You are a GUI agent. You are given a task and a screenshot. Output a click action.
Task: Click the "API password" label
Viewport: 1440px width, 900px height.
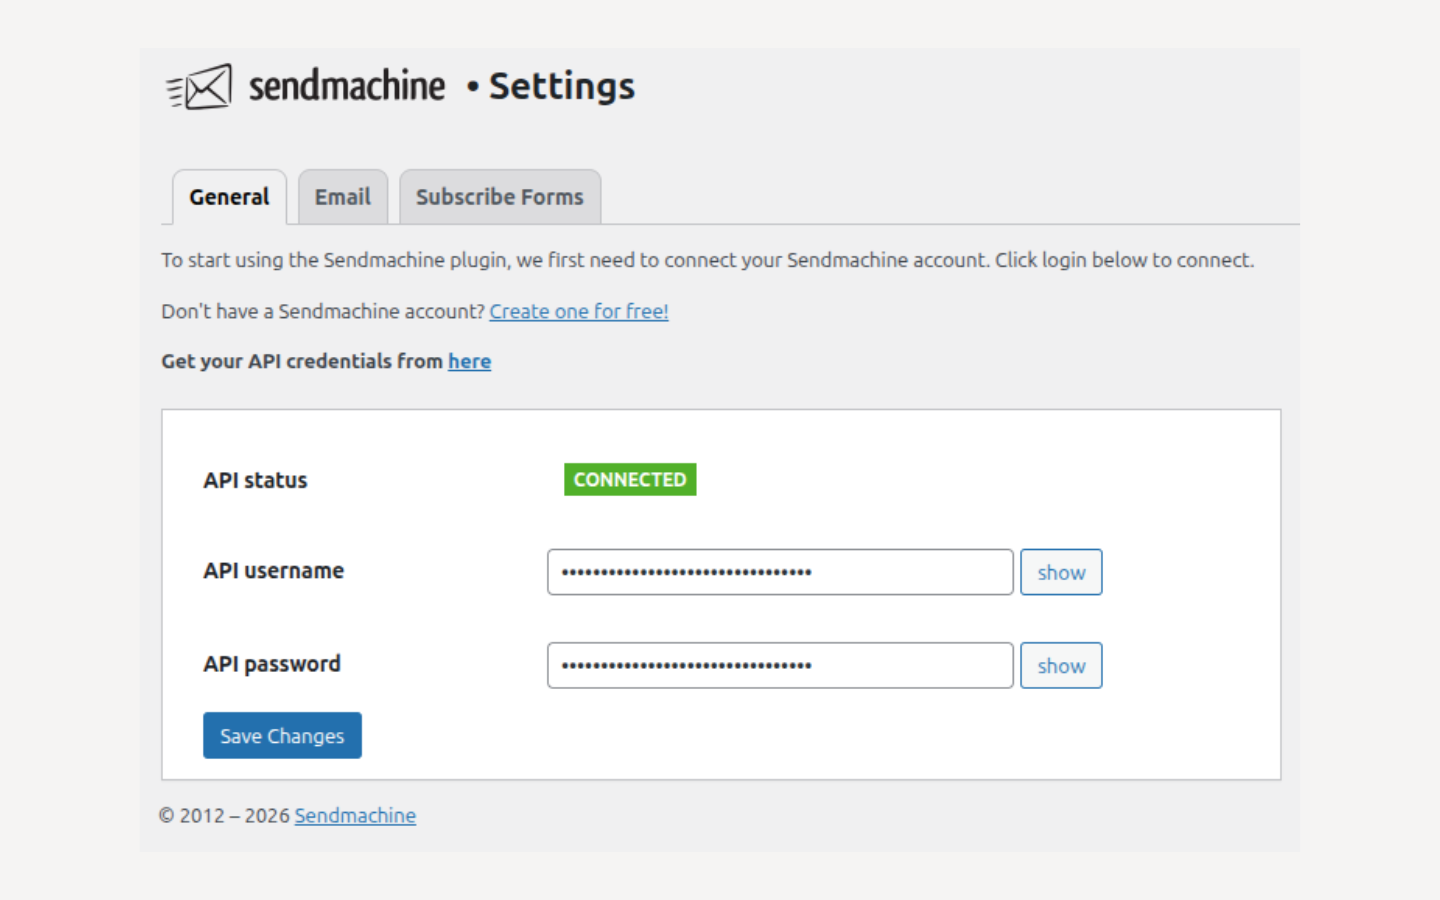(x=272, y=664)
